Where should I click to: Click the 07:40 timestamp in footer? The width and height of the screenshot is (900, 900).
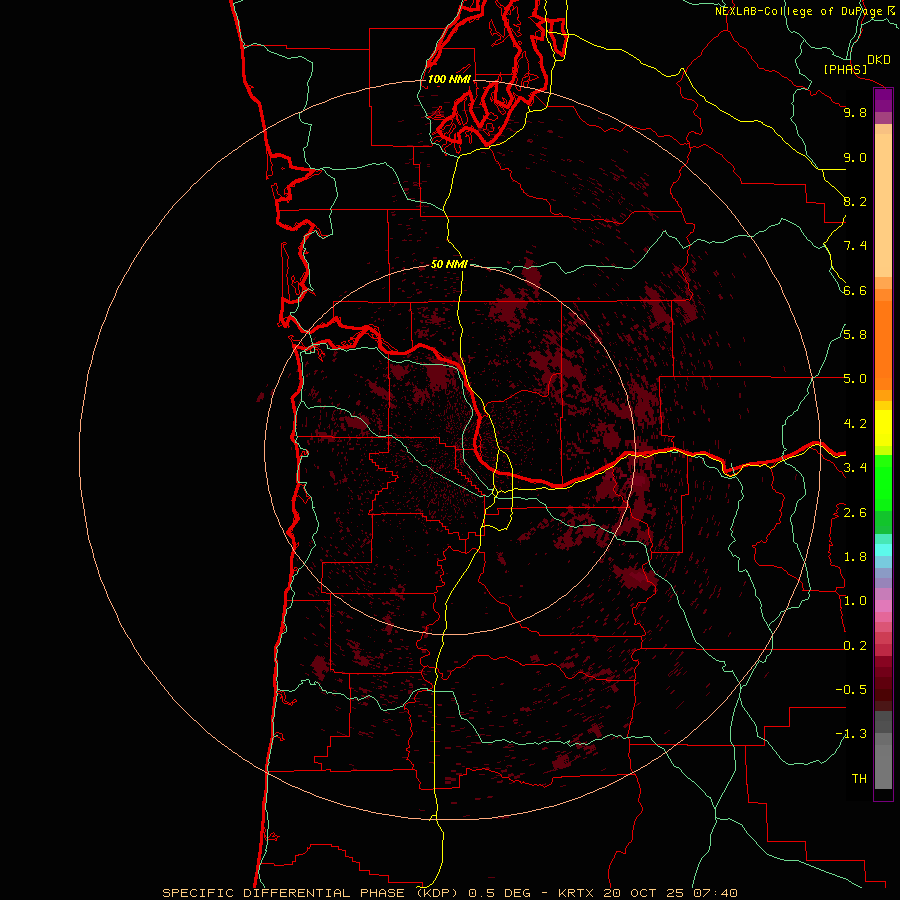coord(715,893)
